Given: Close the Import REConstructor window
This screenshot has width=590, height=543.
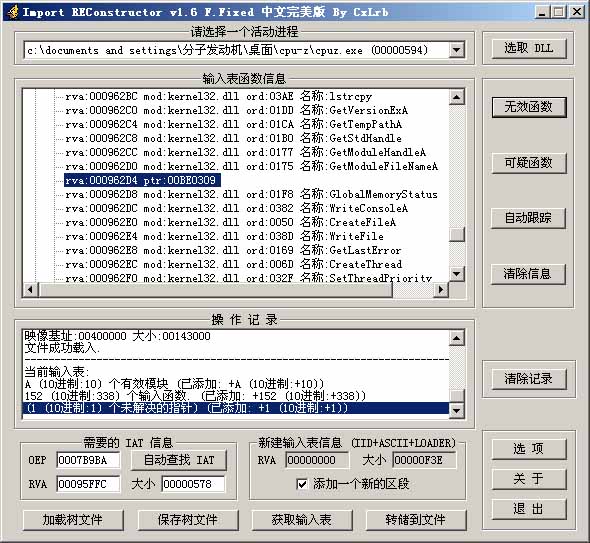Looking at the screenshot, I should pos(576,12).
